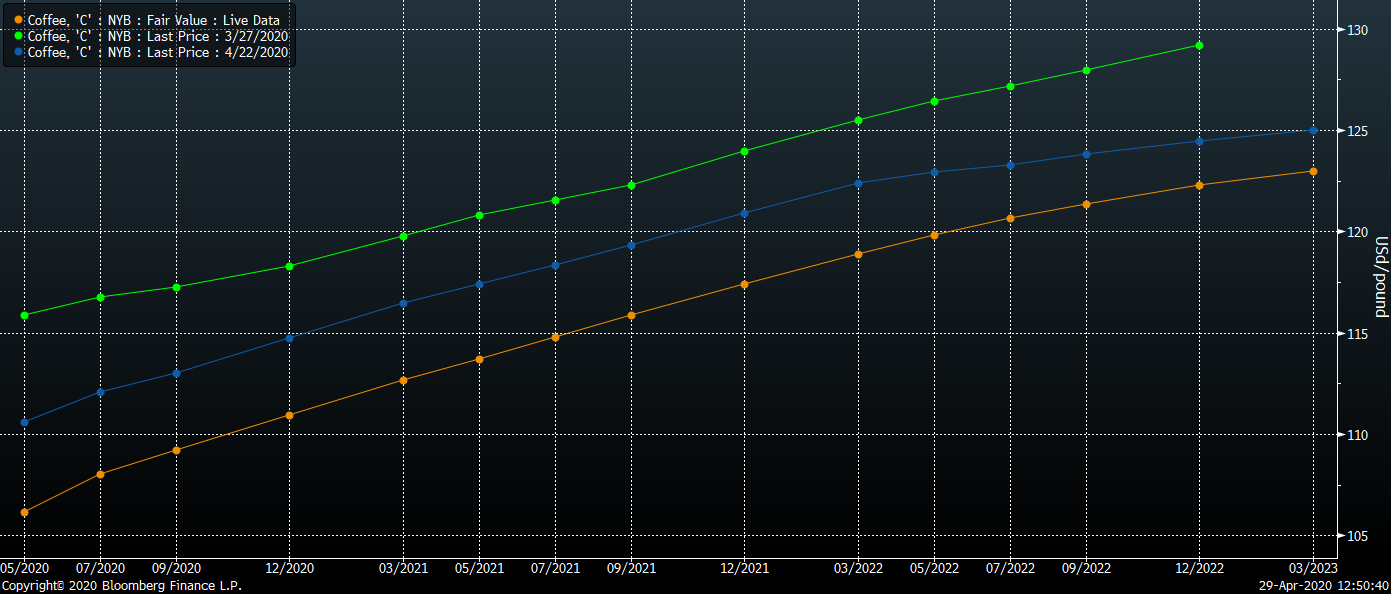Click the 07/2021 x-axis date label

[x=555, y=568]
